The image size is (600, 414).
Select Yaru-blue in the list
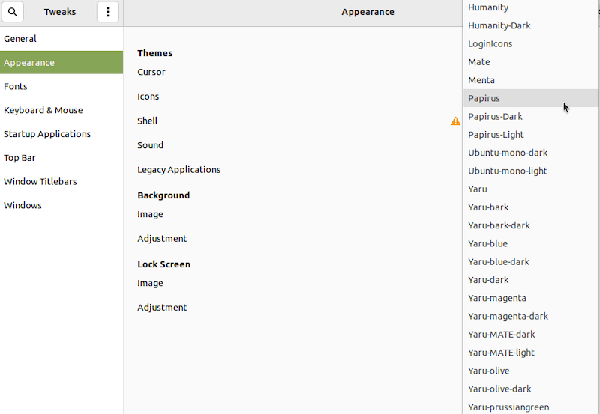[530, 244]
